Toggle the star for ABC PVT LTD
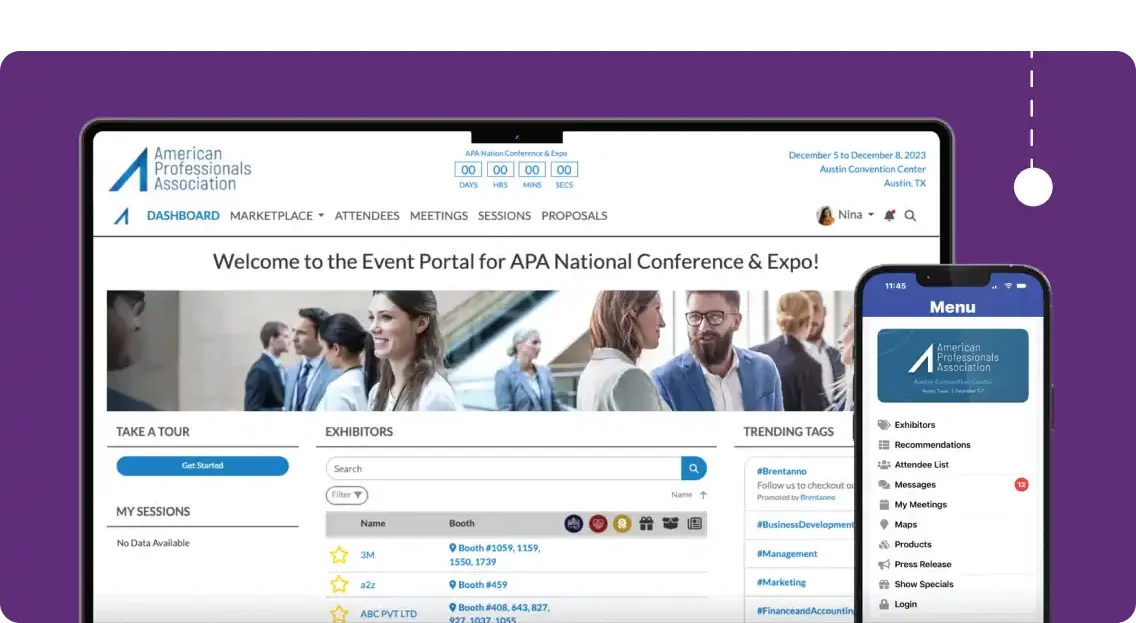This screenshot has height=623, width=1136. pyautogui.click(x=339, y=614)
